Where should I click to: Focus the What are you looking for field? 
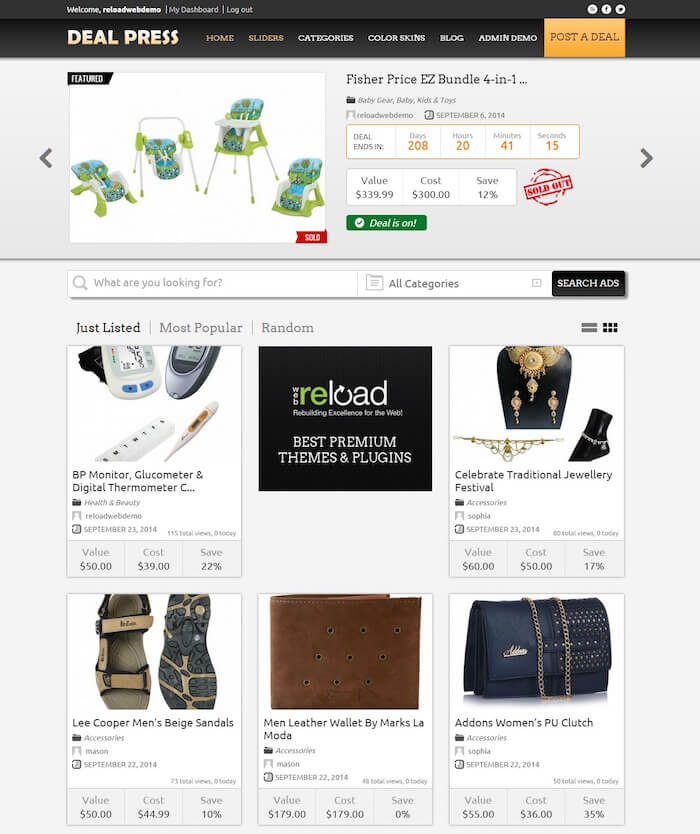coord(213,283)
